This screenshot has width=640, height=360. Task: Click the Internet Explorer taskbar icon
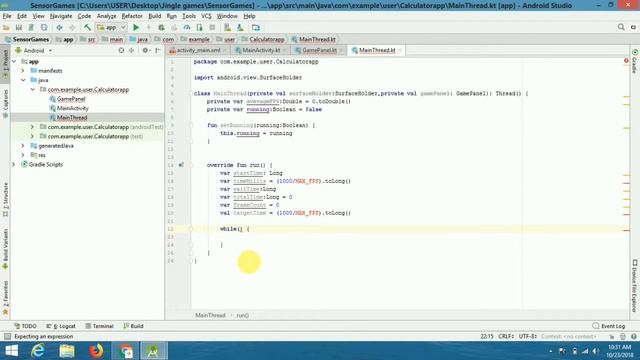point(38,351)
